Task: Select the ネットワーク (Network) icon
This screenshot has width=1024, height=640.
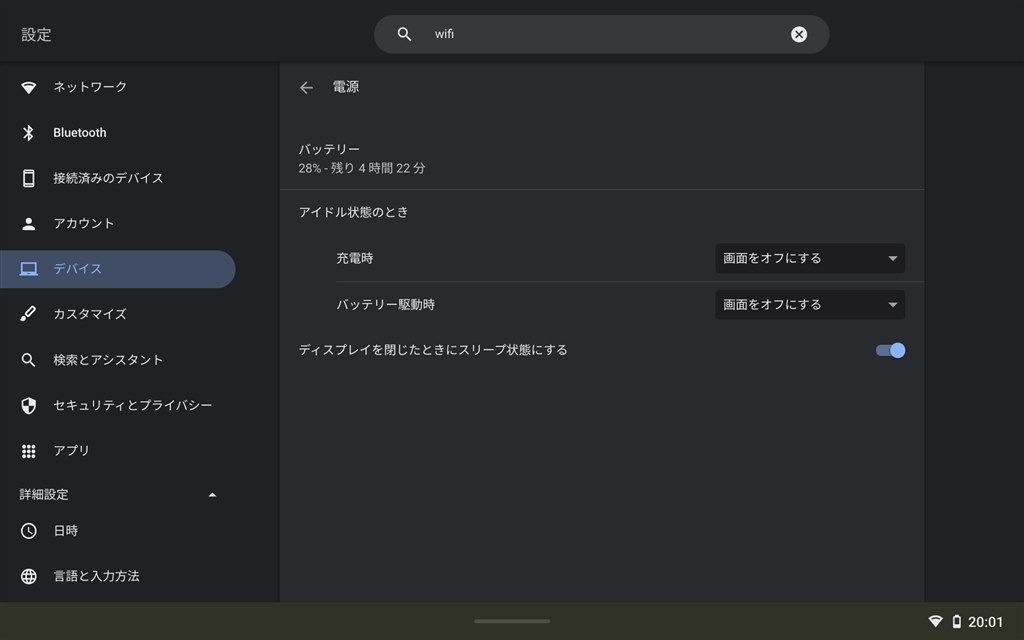Action: (28, 87)
